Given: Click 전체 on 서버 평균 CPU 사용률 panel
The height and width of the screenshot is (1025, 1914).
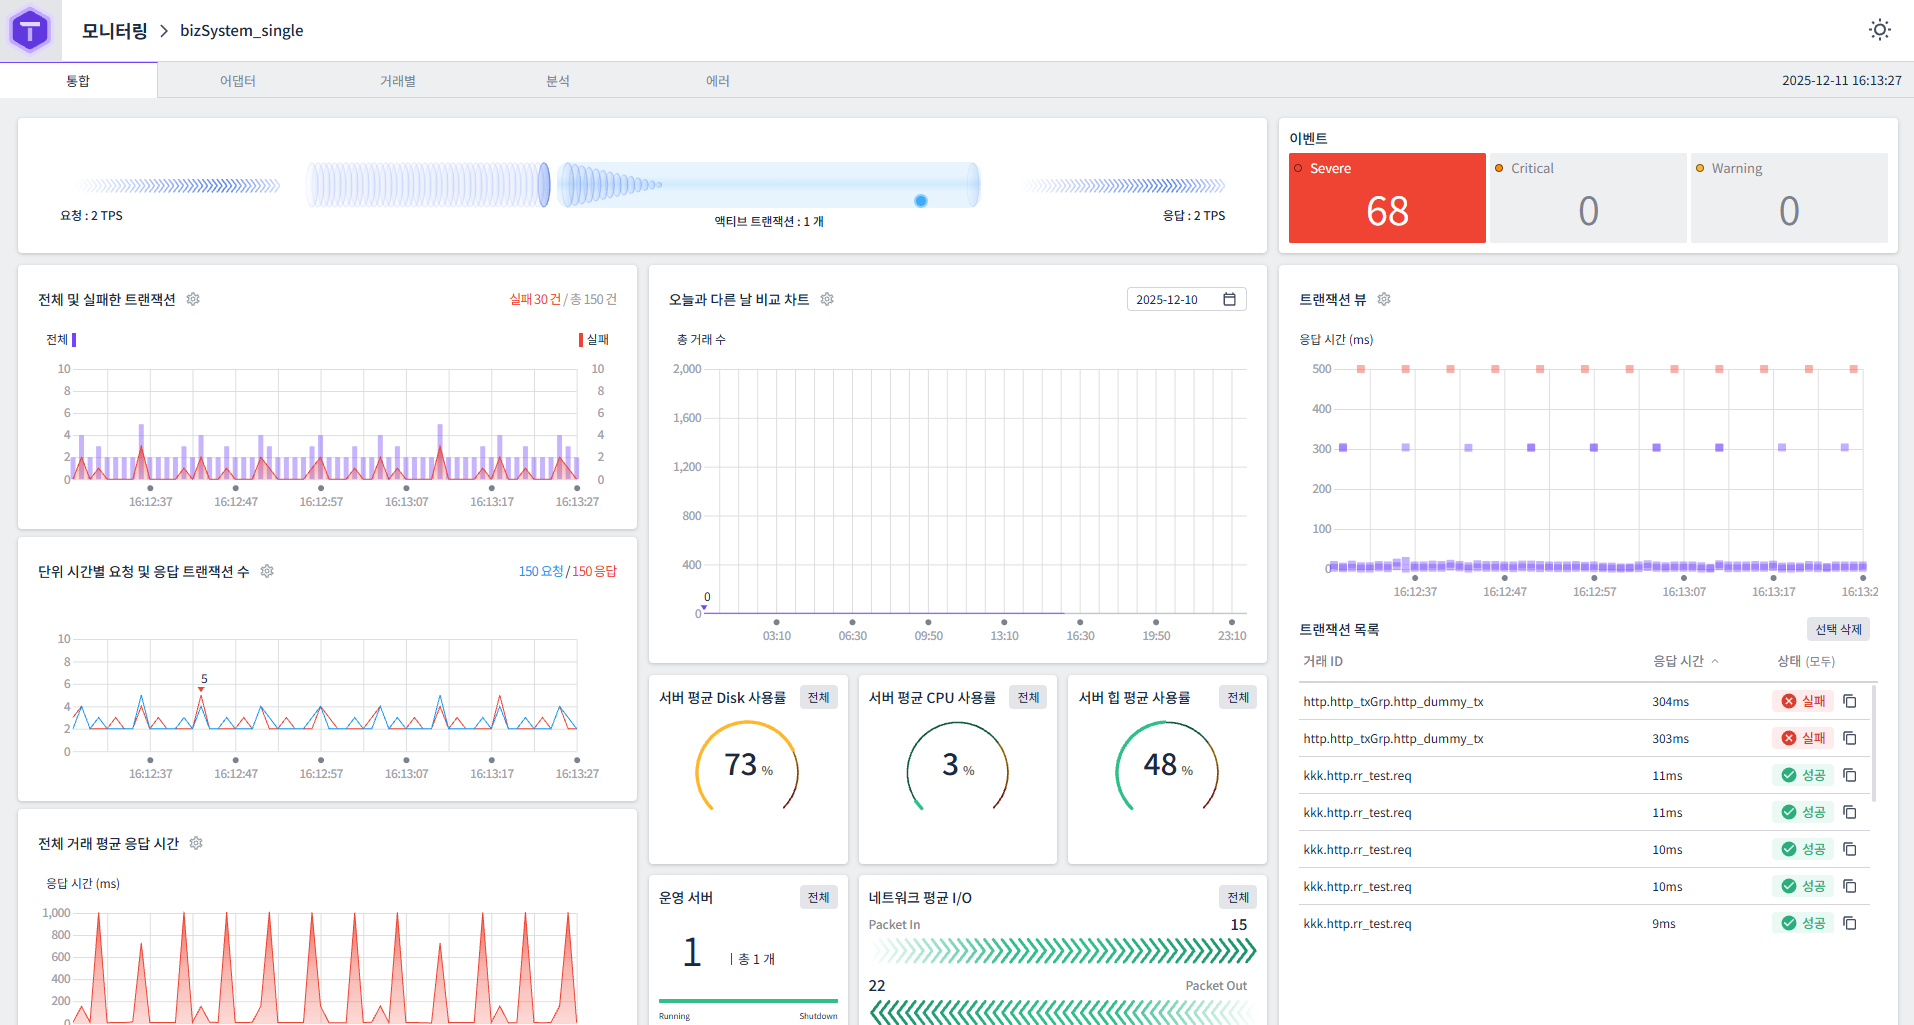Looking at the screenshot, I should click(x=1028, y=697).
